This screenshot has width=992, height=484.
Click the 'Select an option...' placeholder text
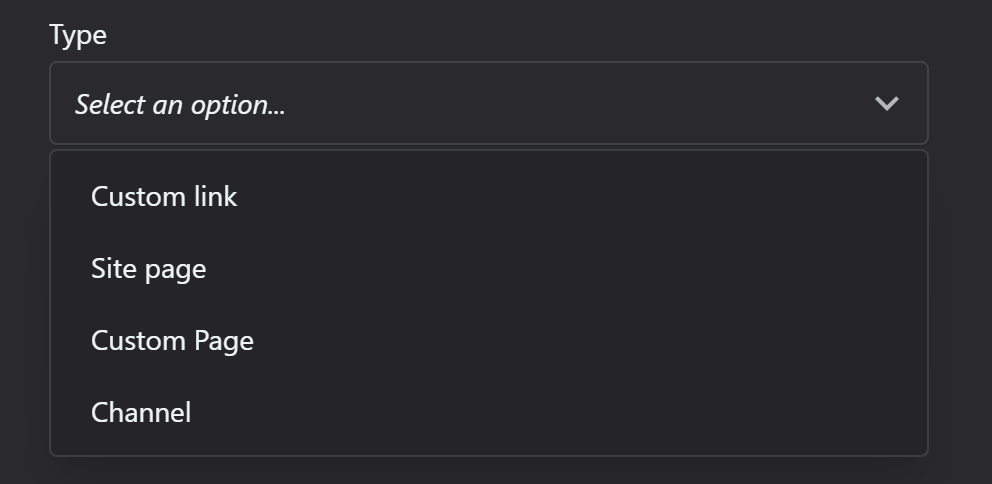click(x=180, y=104)
